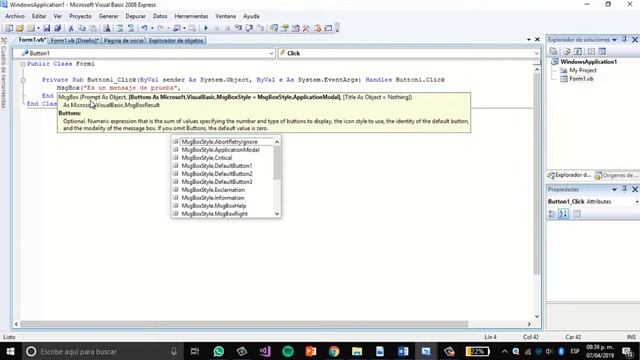Screen dimensions: 640x360
Task: Click the New Project toolbar icon
Action: click(9, 28)
